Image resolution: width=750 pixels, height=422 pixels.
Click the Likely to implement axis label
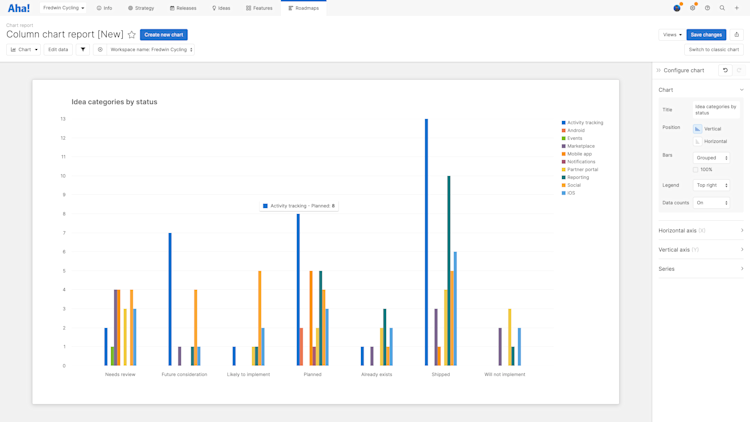[x=248, y=375]
